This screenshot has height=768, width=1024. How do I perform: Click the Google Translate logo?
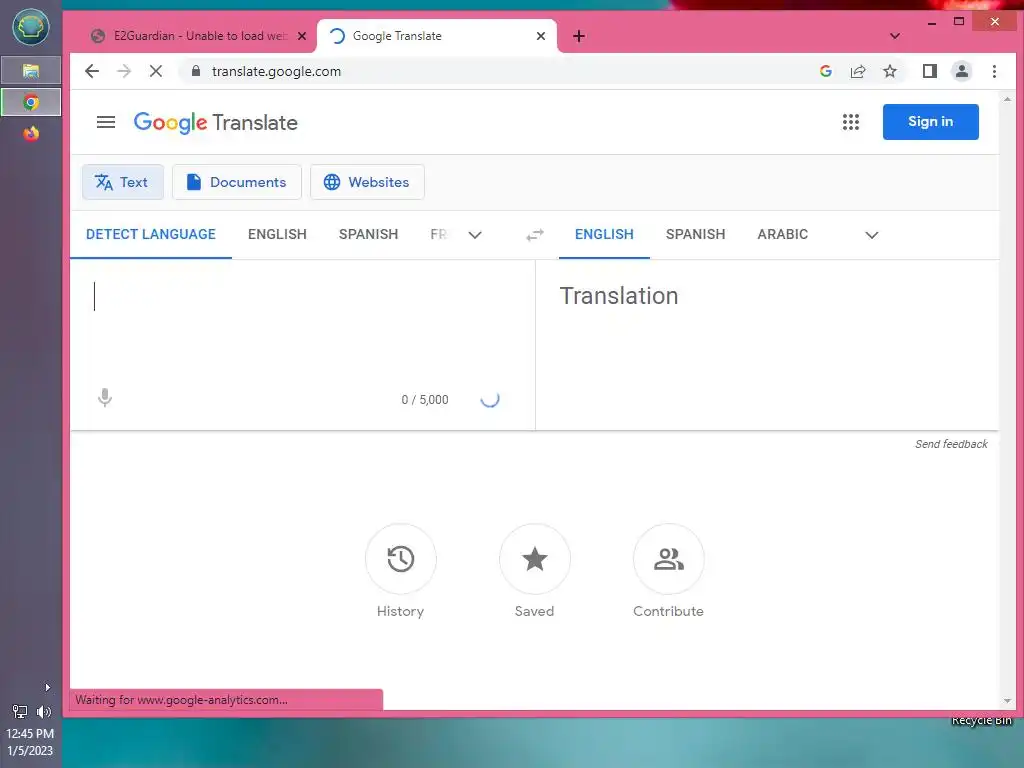click(x=216, y=123)
